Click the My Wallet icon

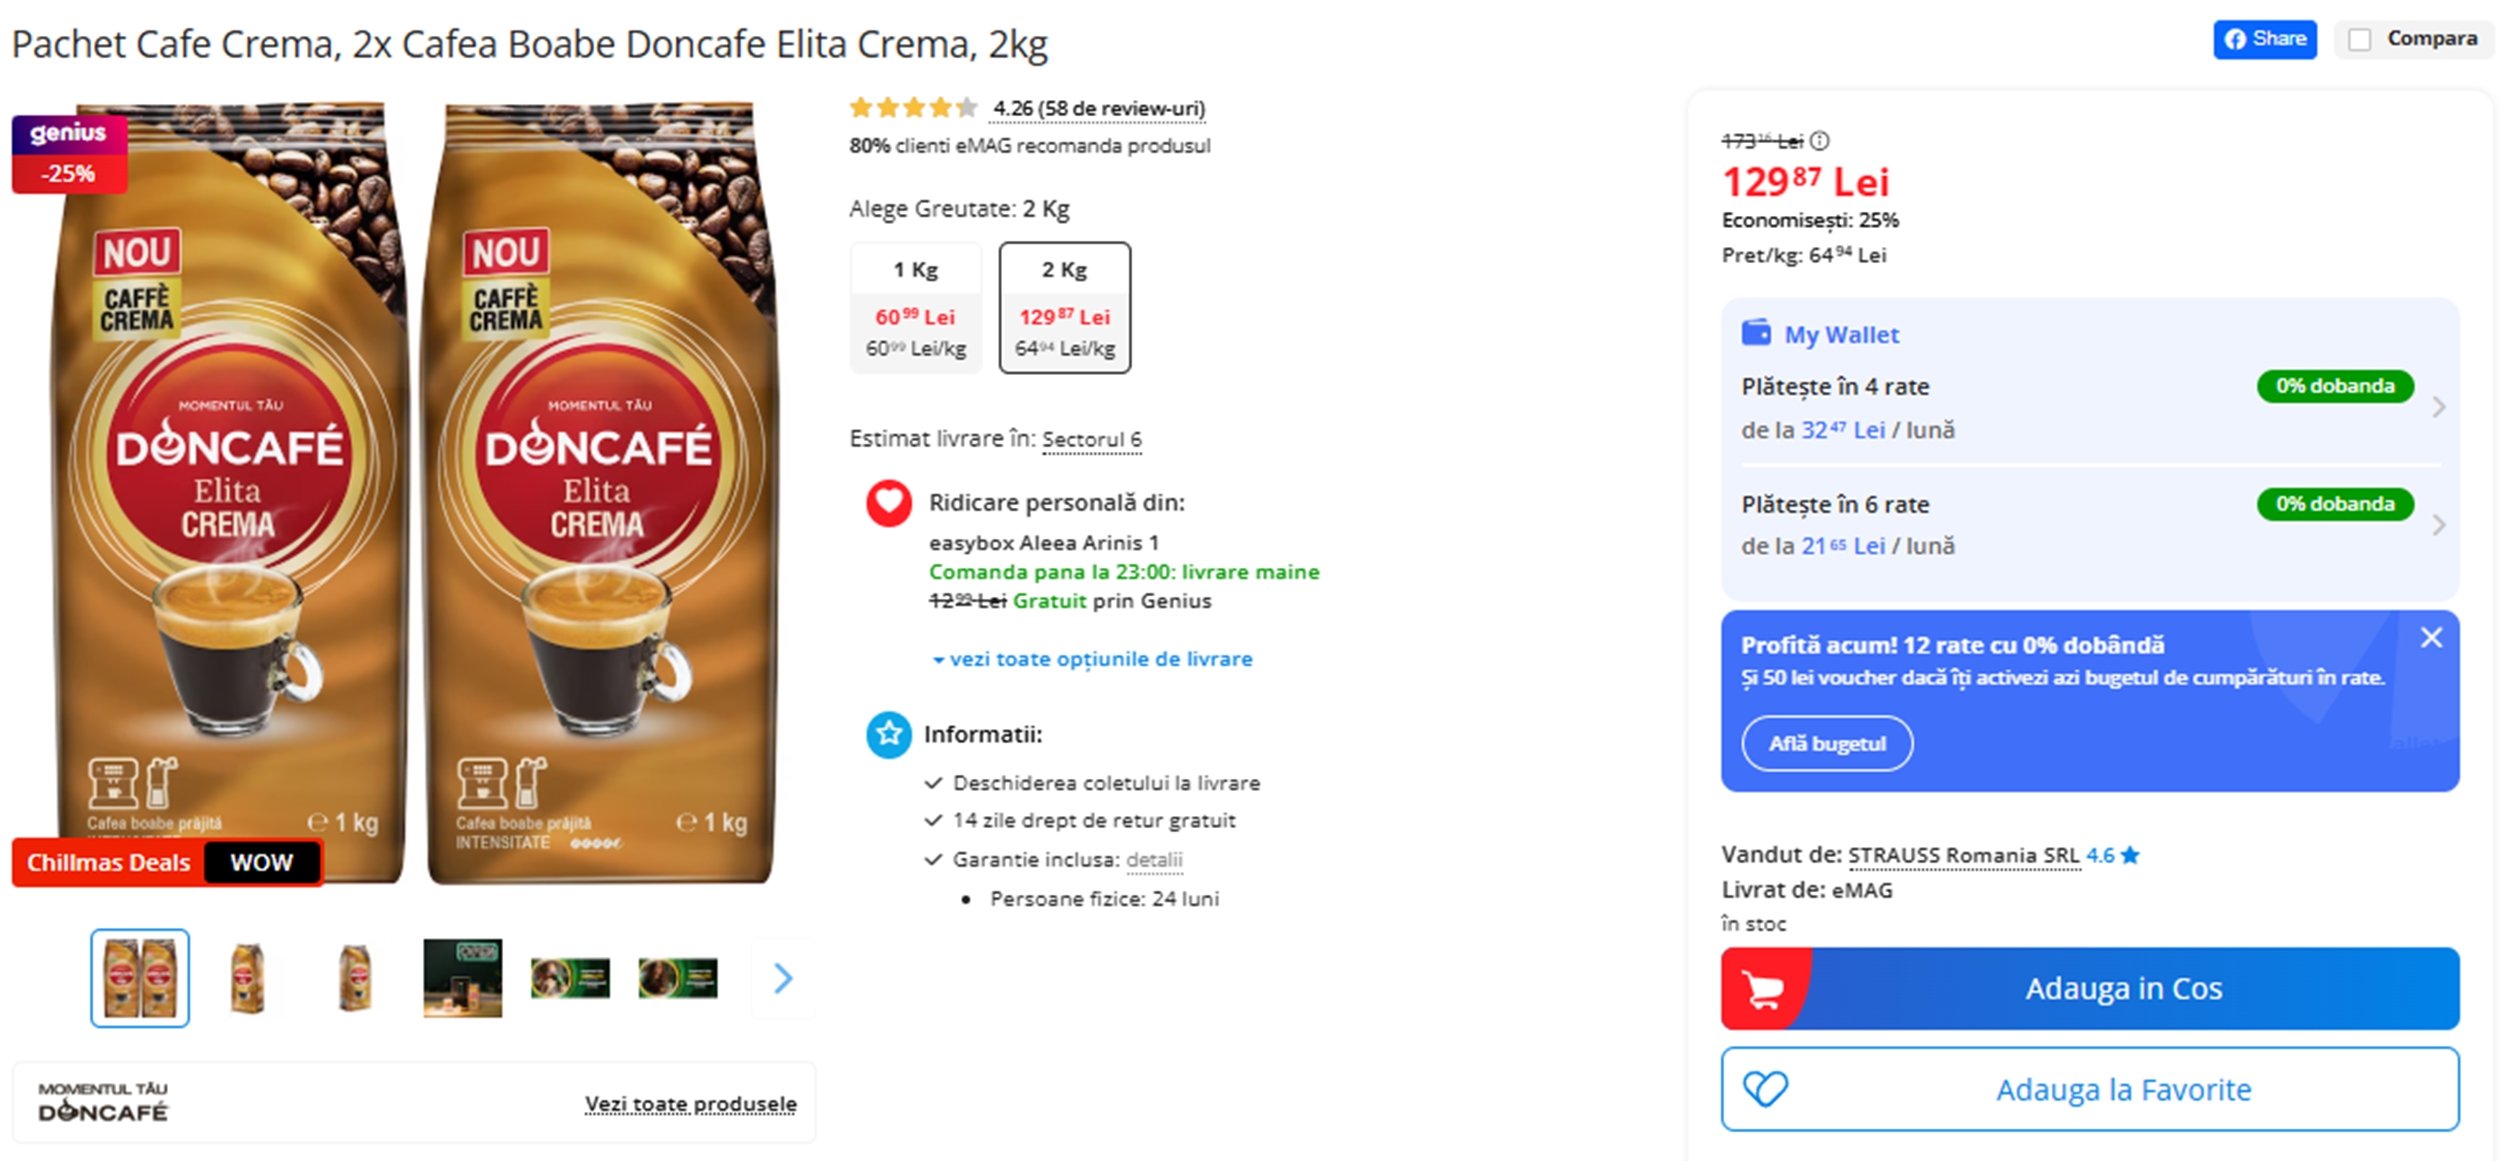[x=1755, y=333]
